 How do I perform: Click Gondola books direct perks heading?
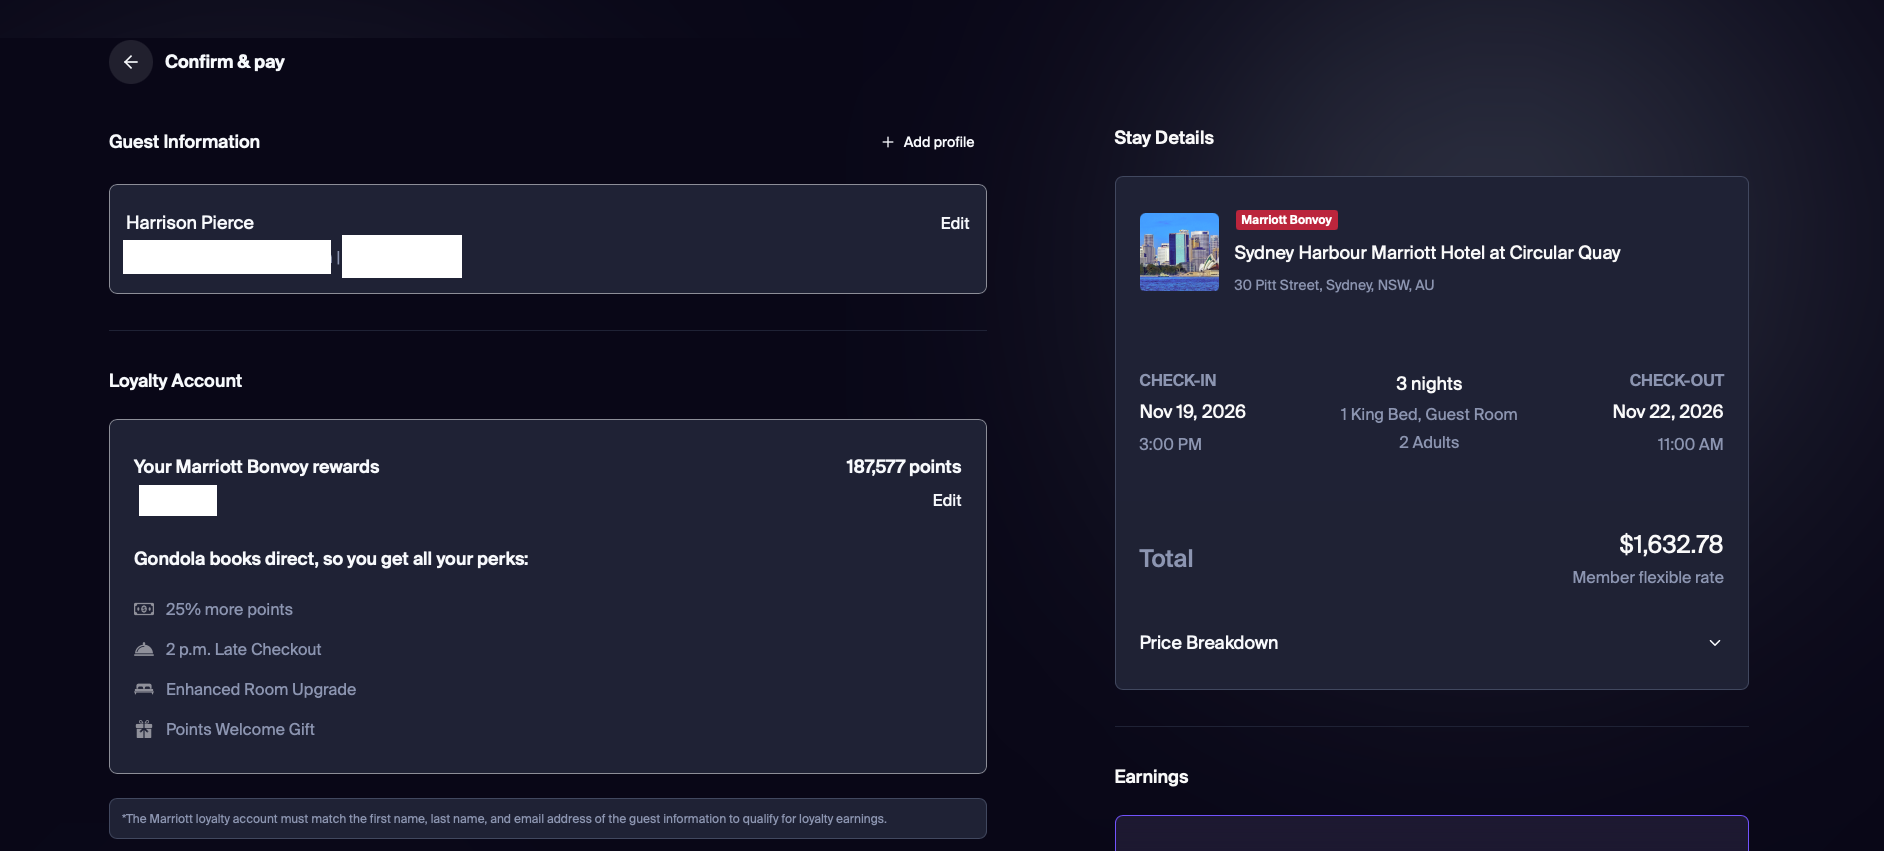(331, 559)
